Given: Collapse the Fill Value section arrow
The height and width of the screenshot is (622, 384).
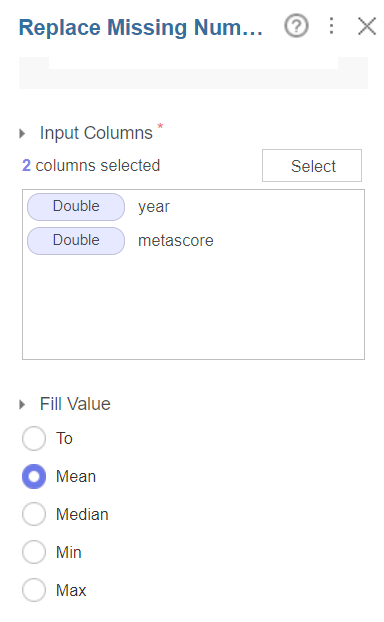Looking at the screenshot, I should 22,405.
